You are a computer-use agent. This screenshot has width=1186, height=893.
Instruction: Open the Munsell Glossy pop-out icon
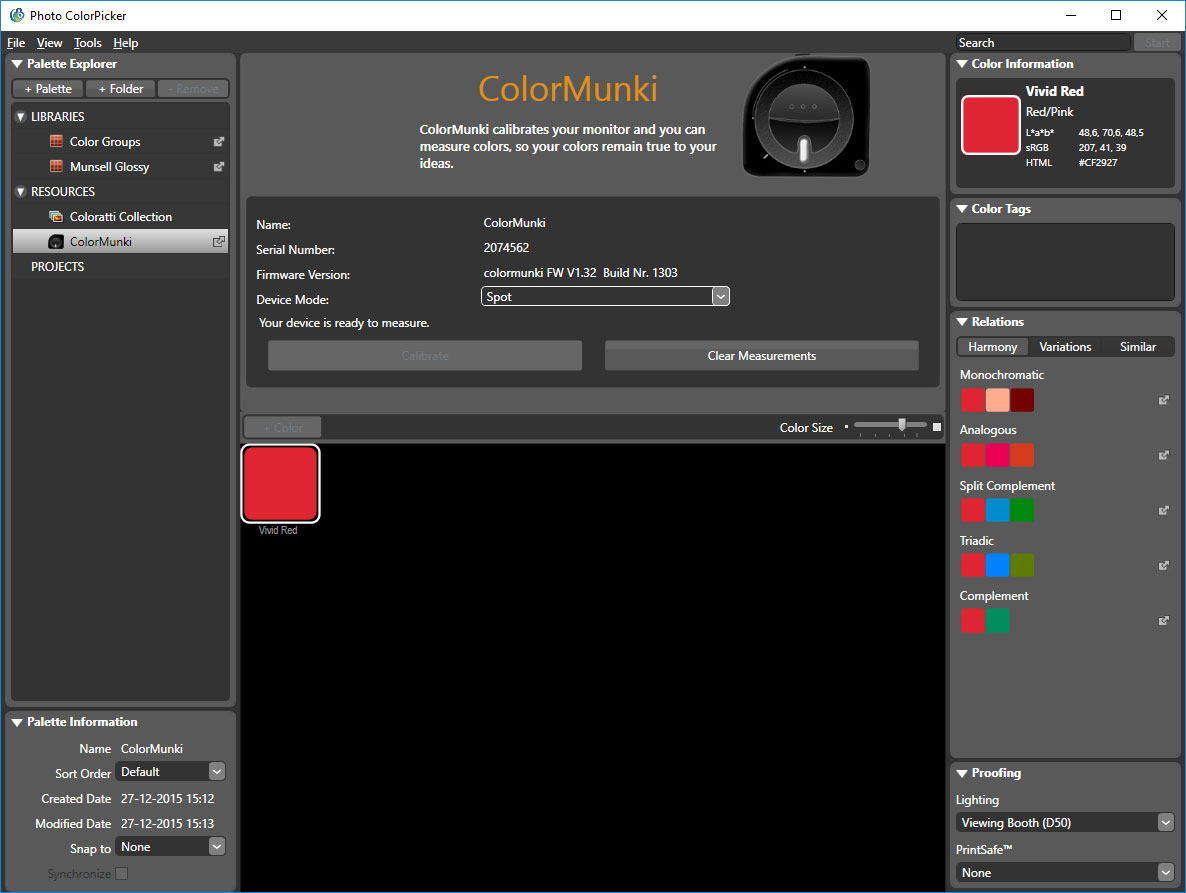click(x=219, y=166)
